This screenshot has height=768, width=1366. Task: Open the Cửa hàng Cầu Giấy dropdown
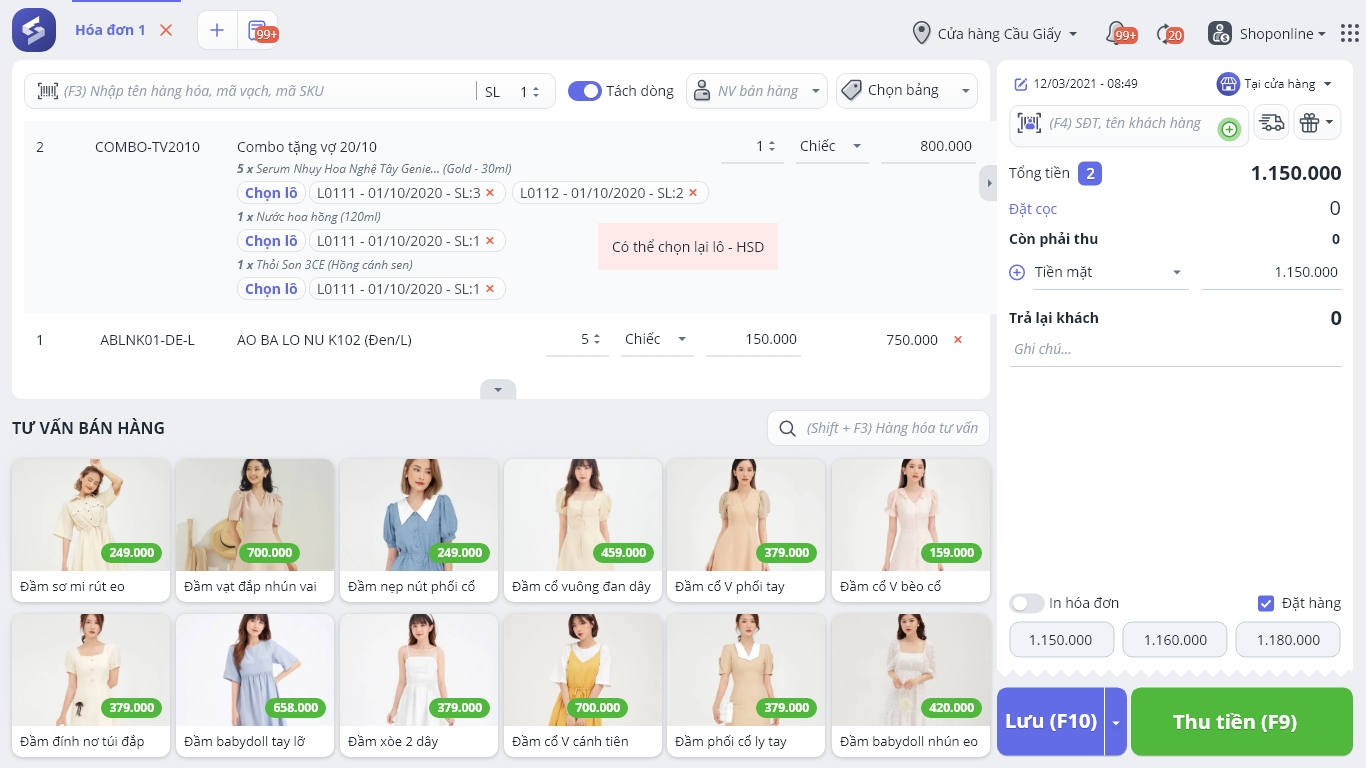point(996,34)
